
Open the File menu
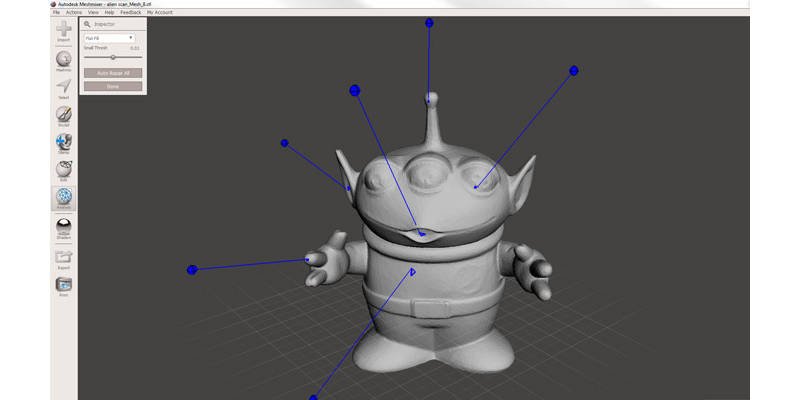pos(56,12)
